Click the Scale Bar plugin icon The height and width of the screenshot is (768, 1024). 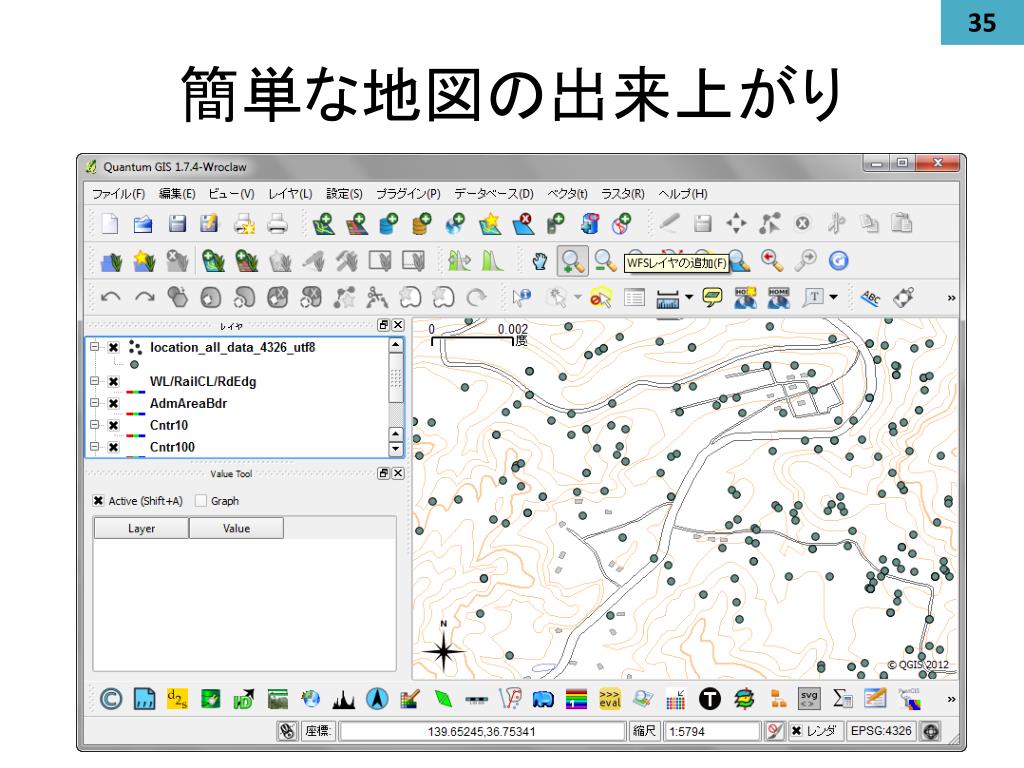coord(476,700)
